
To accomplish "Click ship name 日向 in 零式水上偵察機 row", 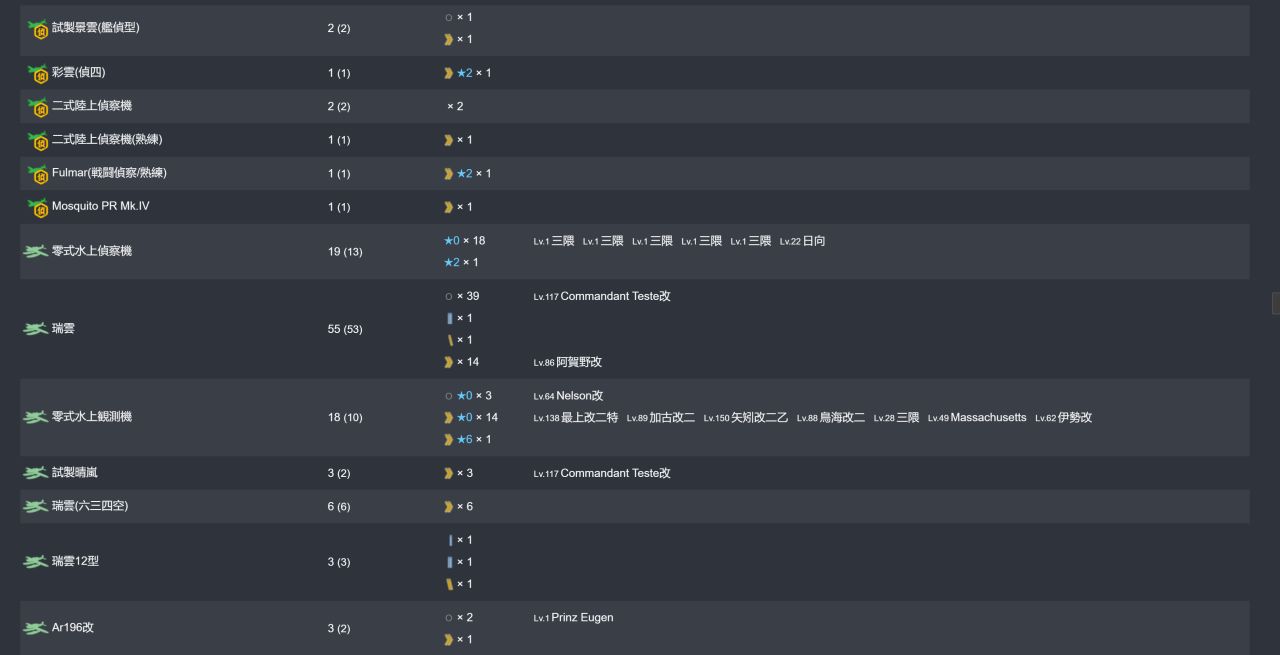I will tap(813, 241).
